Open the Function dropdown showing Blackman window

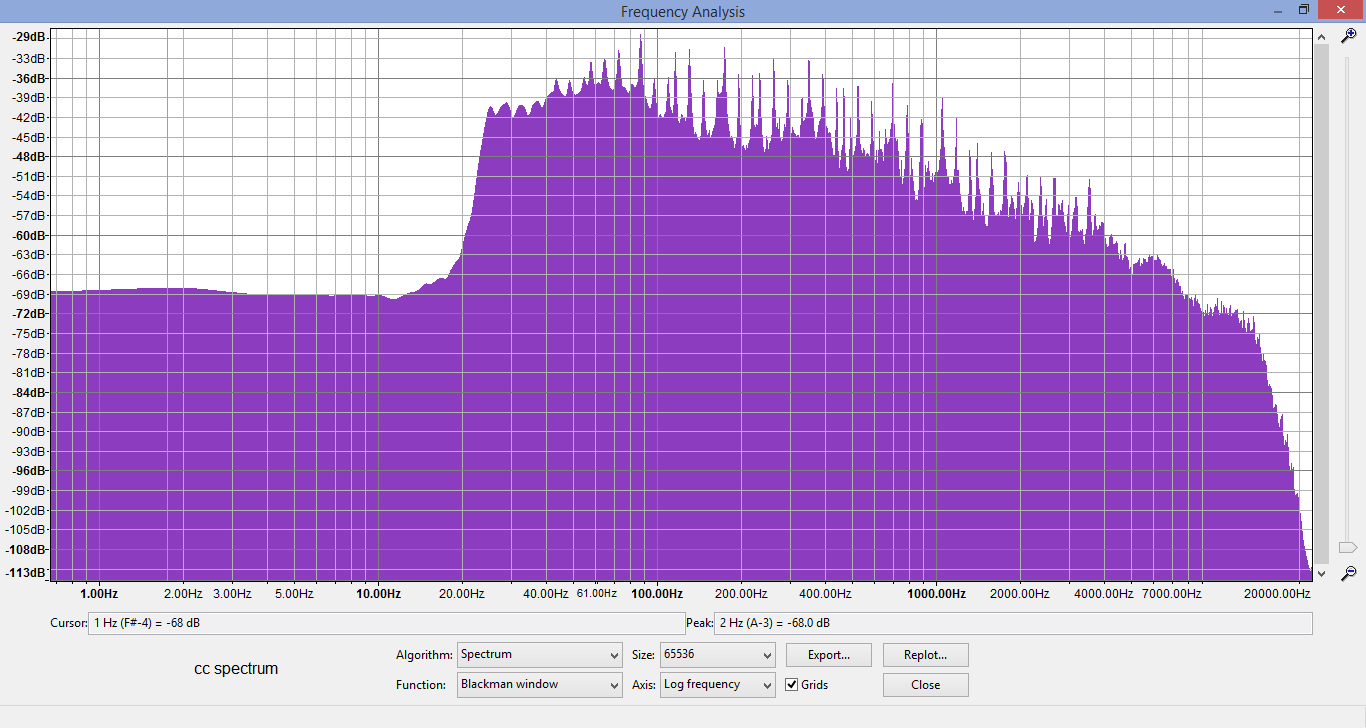click(540, 685)
